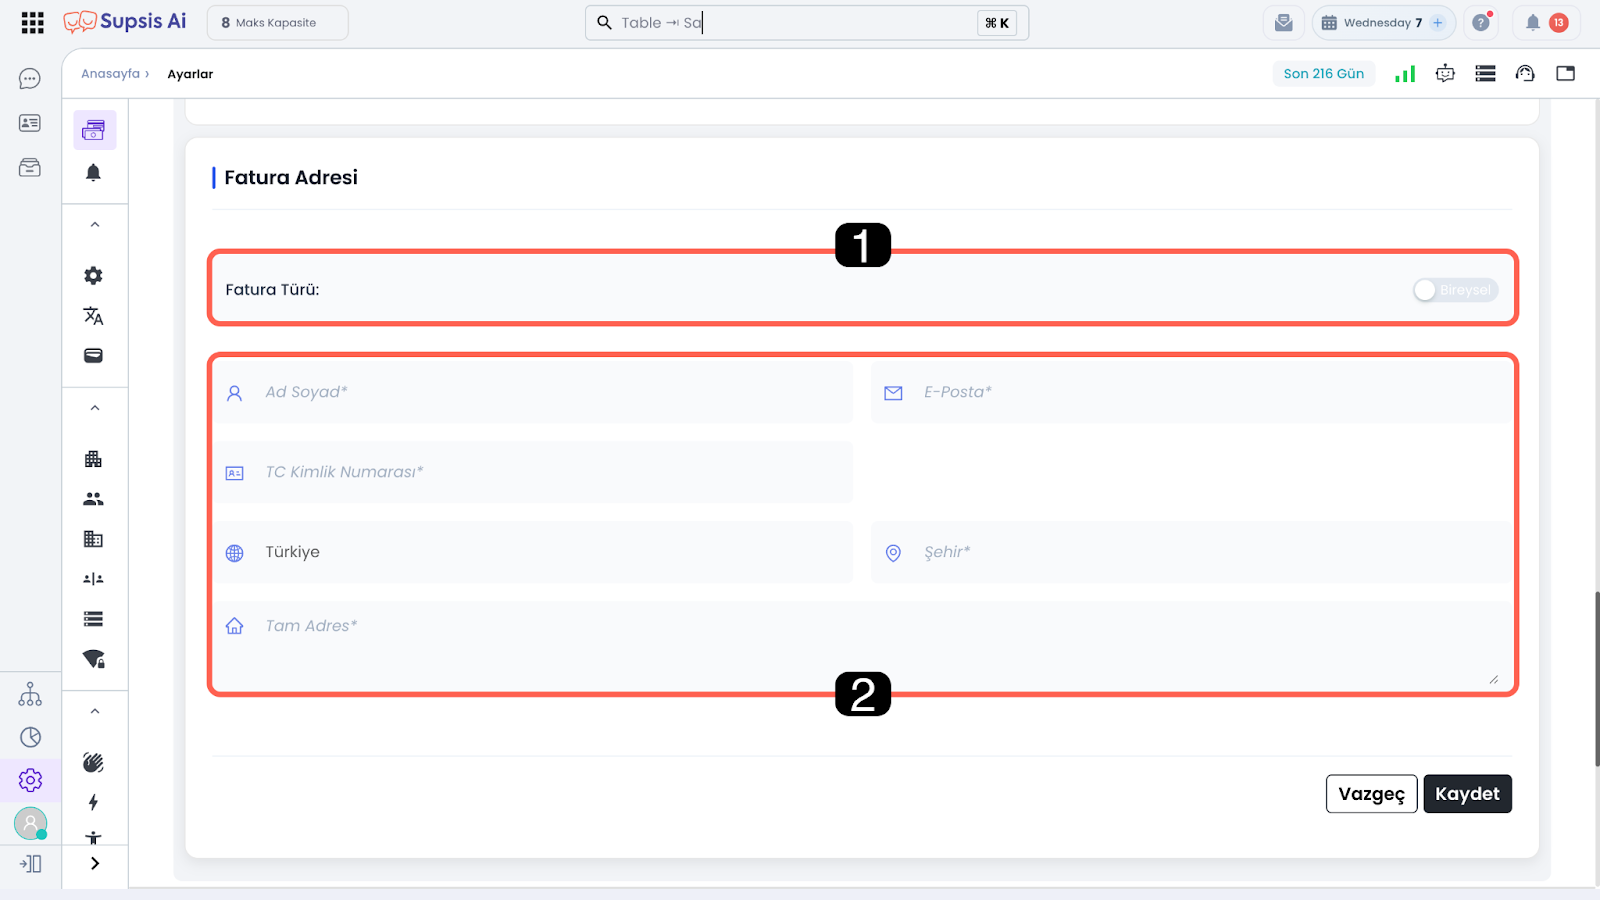
Task: Collapse the first sidebar settings group chevron
Action: 95,225
